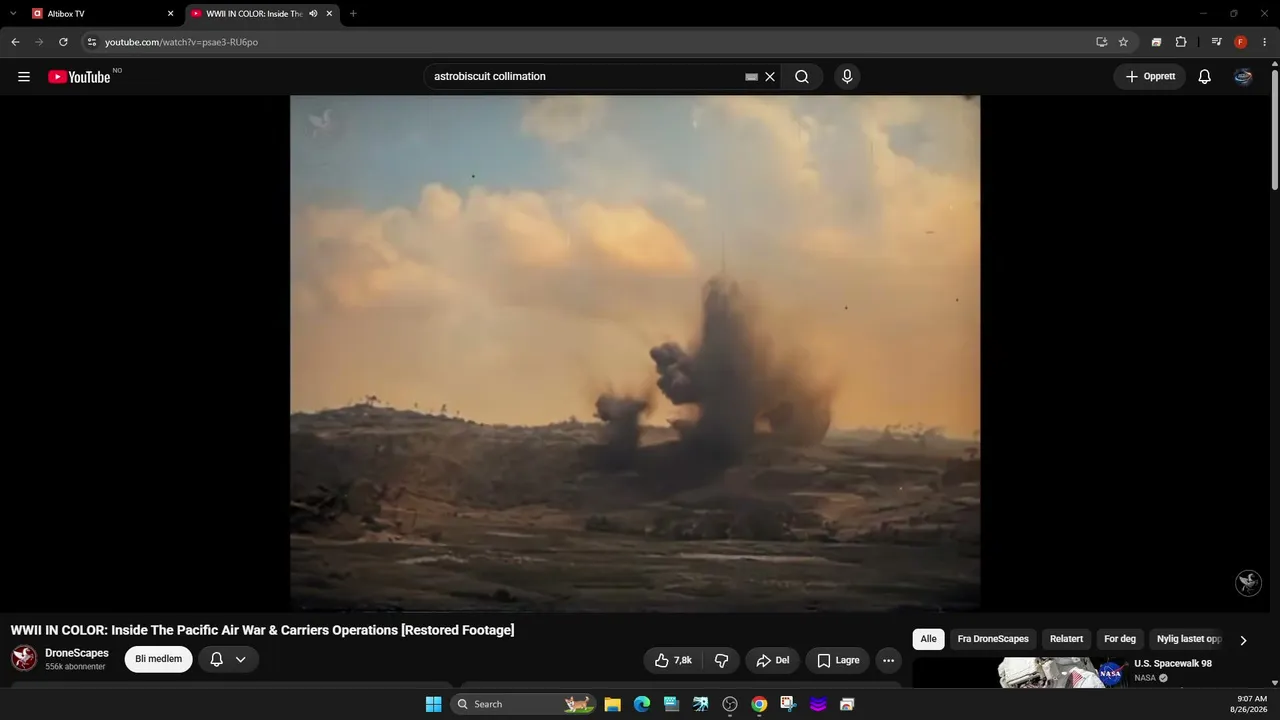
Task: Open a new browser tab
Action: (353, 14)
